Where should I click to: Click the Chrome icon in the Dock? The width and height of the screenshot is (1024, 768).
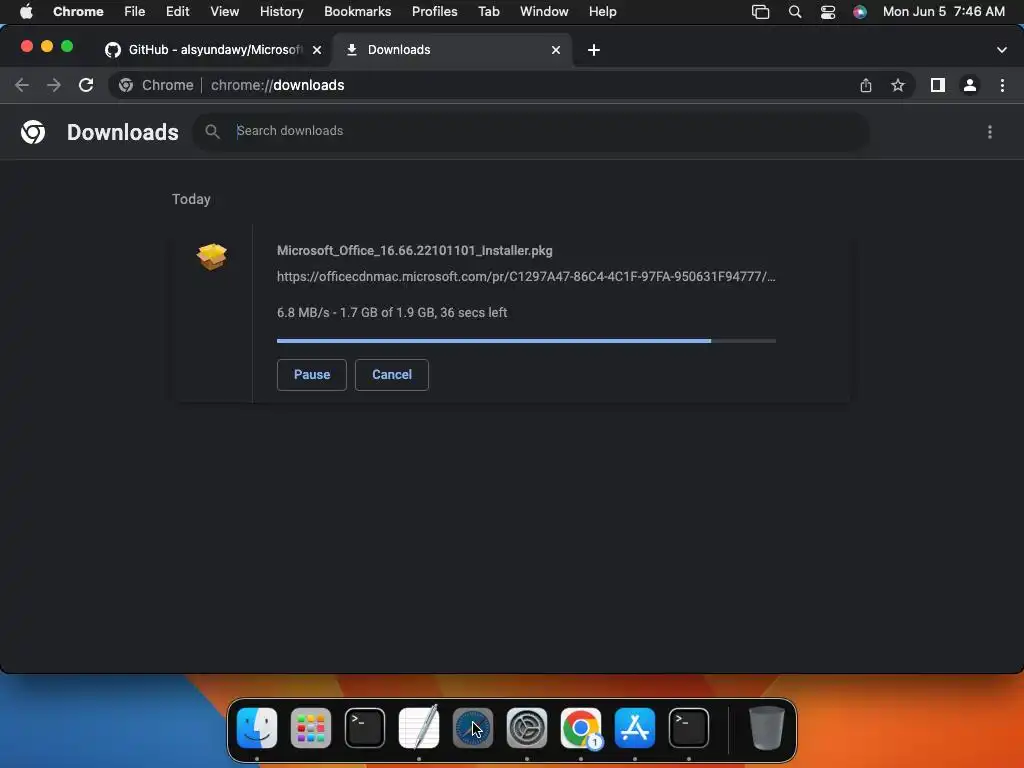581,728
